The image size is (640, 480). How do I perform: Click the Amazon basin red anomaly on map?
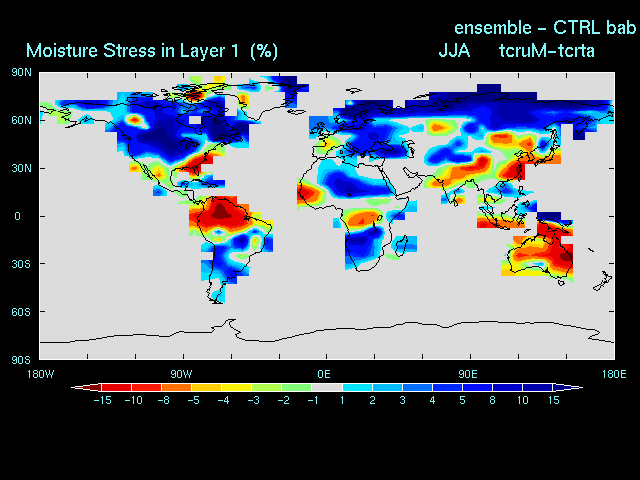pyautogui.click(x=220, y=212)
